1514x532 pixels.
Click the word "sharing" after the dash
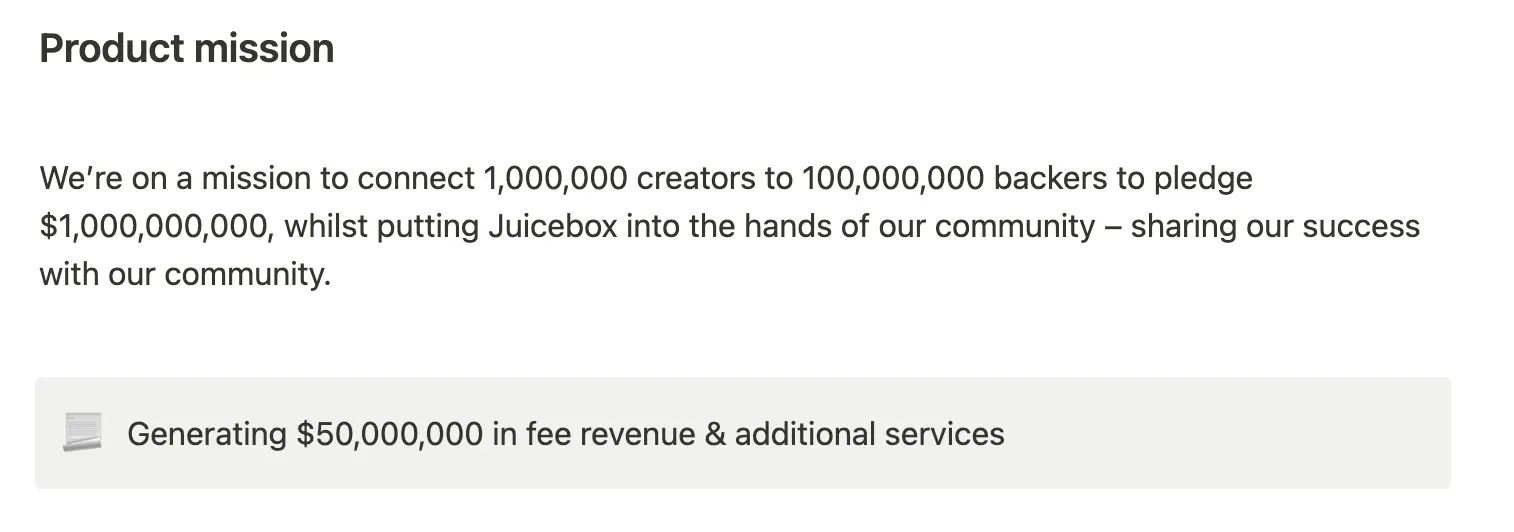pos(1184,226)
